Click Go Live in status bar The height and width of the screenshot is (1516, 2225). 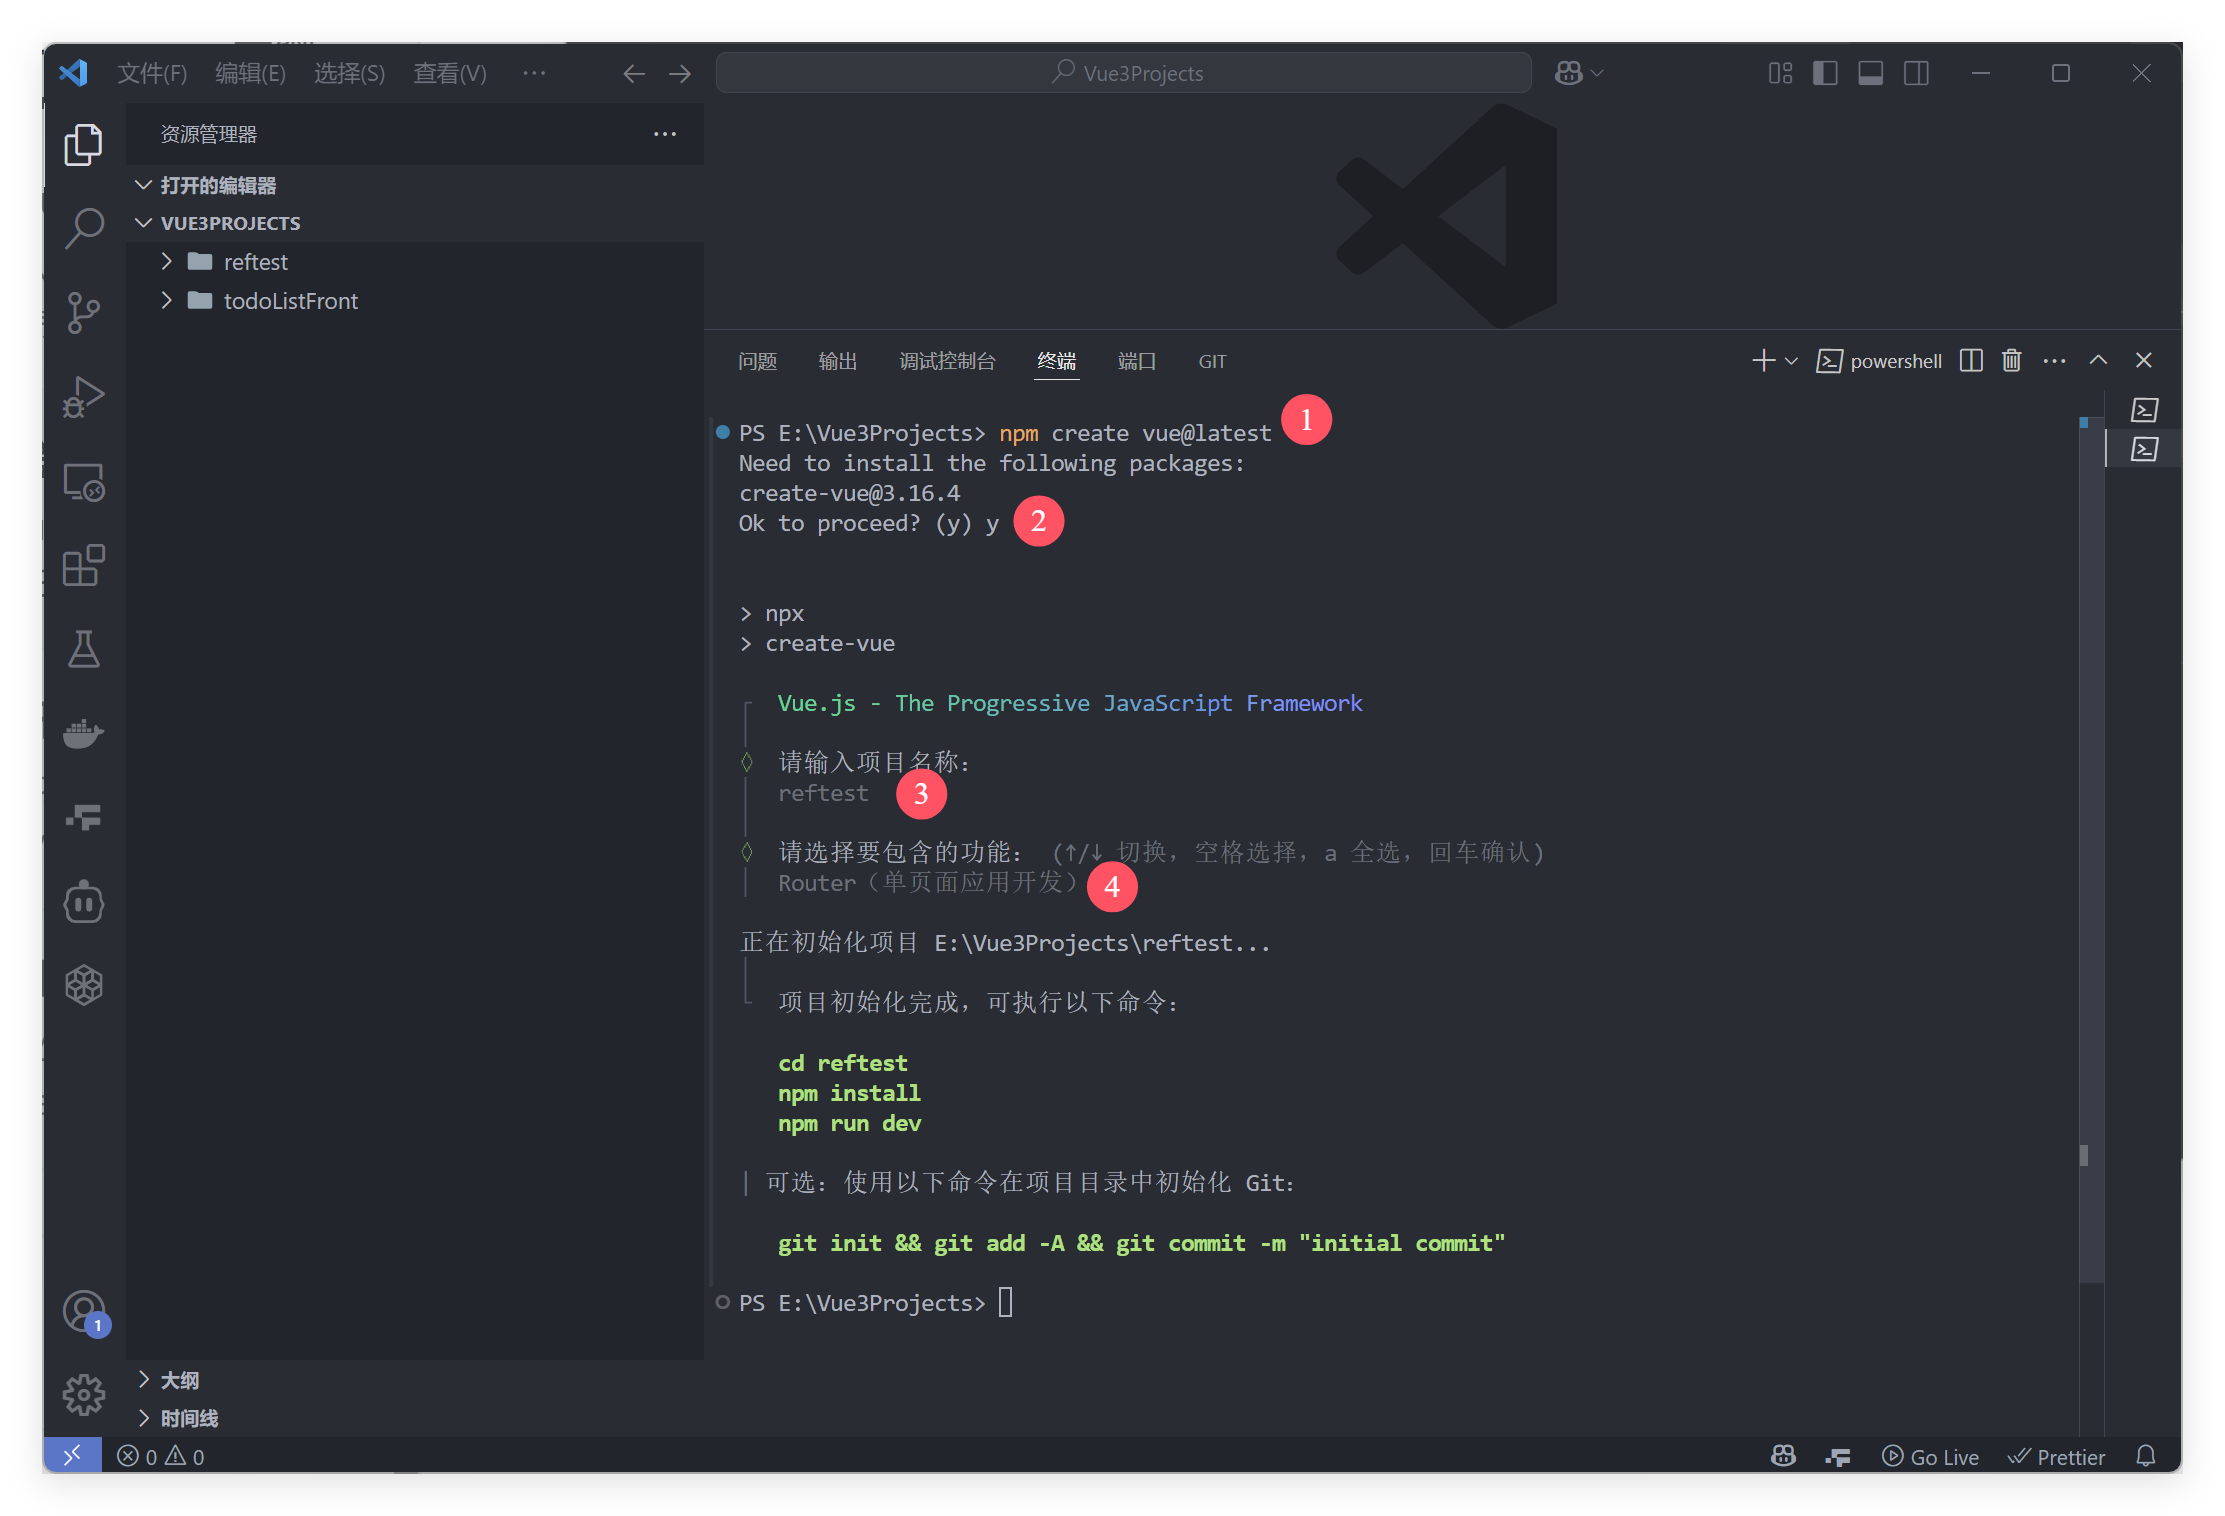pos(1930,1456)
